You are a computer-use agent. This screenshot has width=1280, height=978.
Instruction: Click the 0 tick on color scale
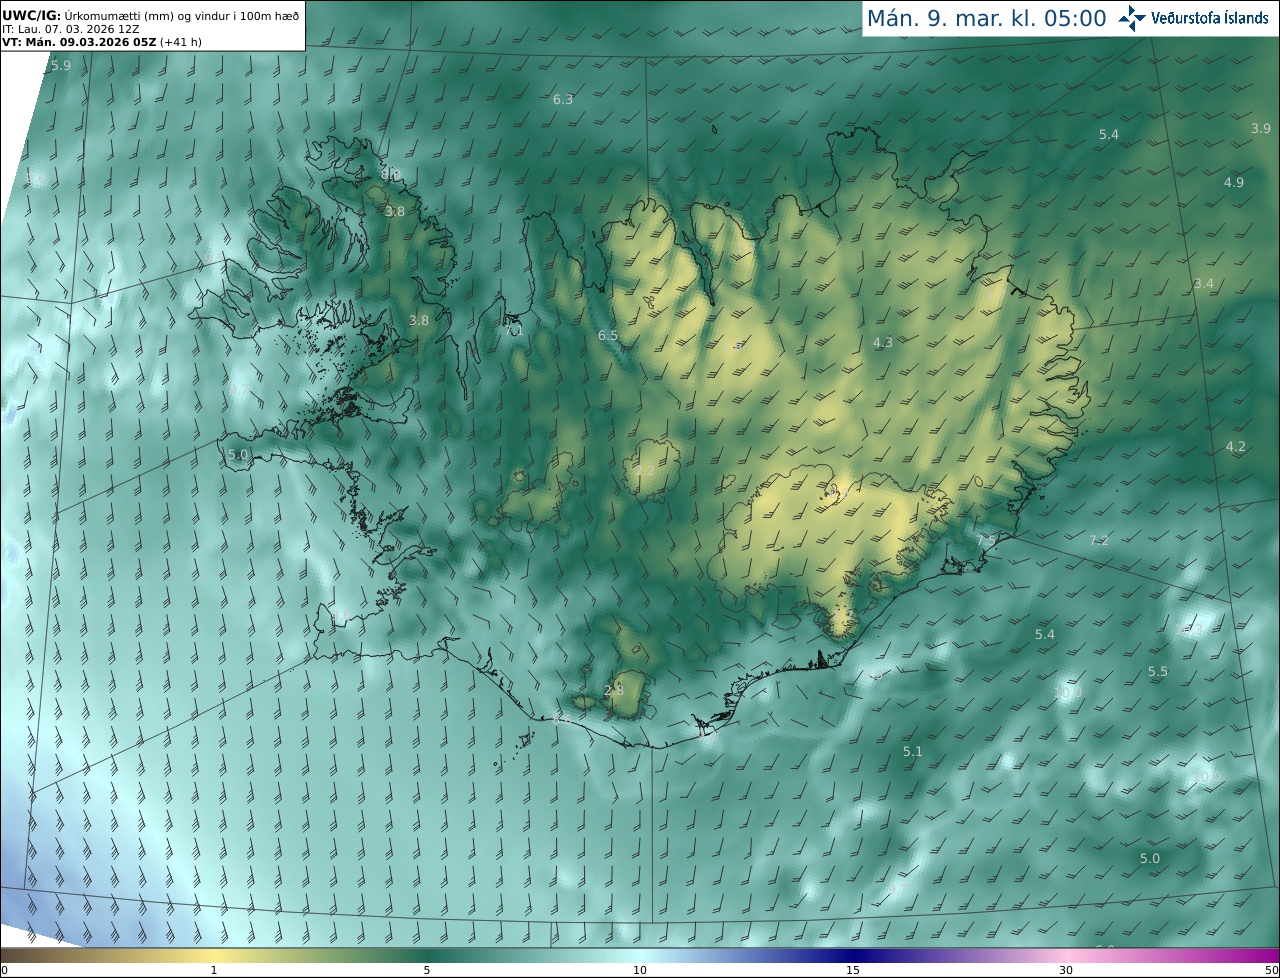tap(3, 970)
